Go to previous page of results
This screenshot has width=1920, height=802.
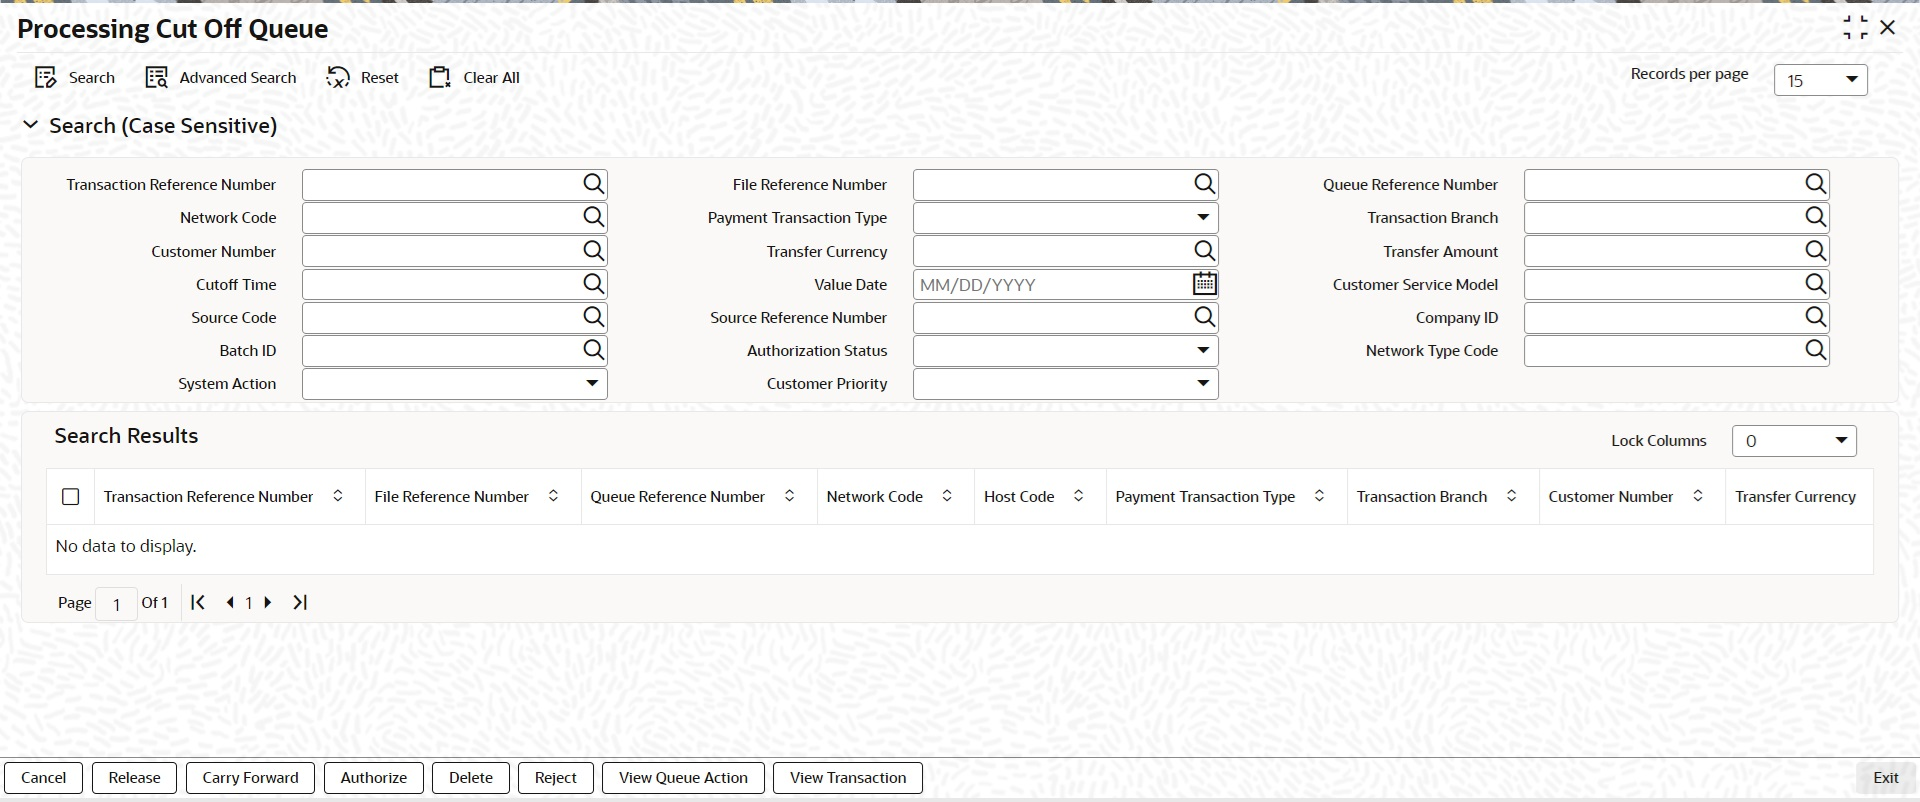(x=230, y=602)
